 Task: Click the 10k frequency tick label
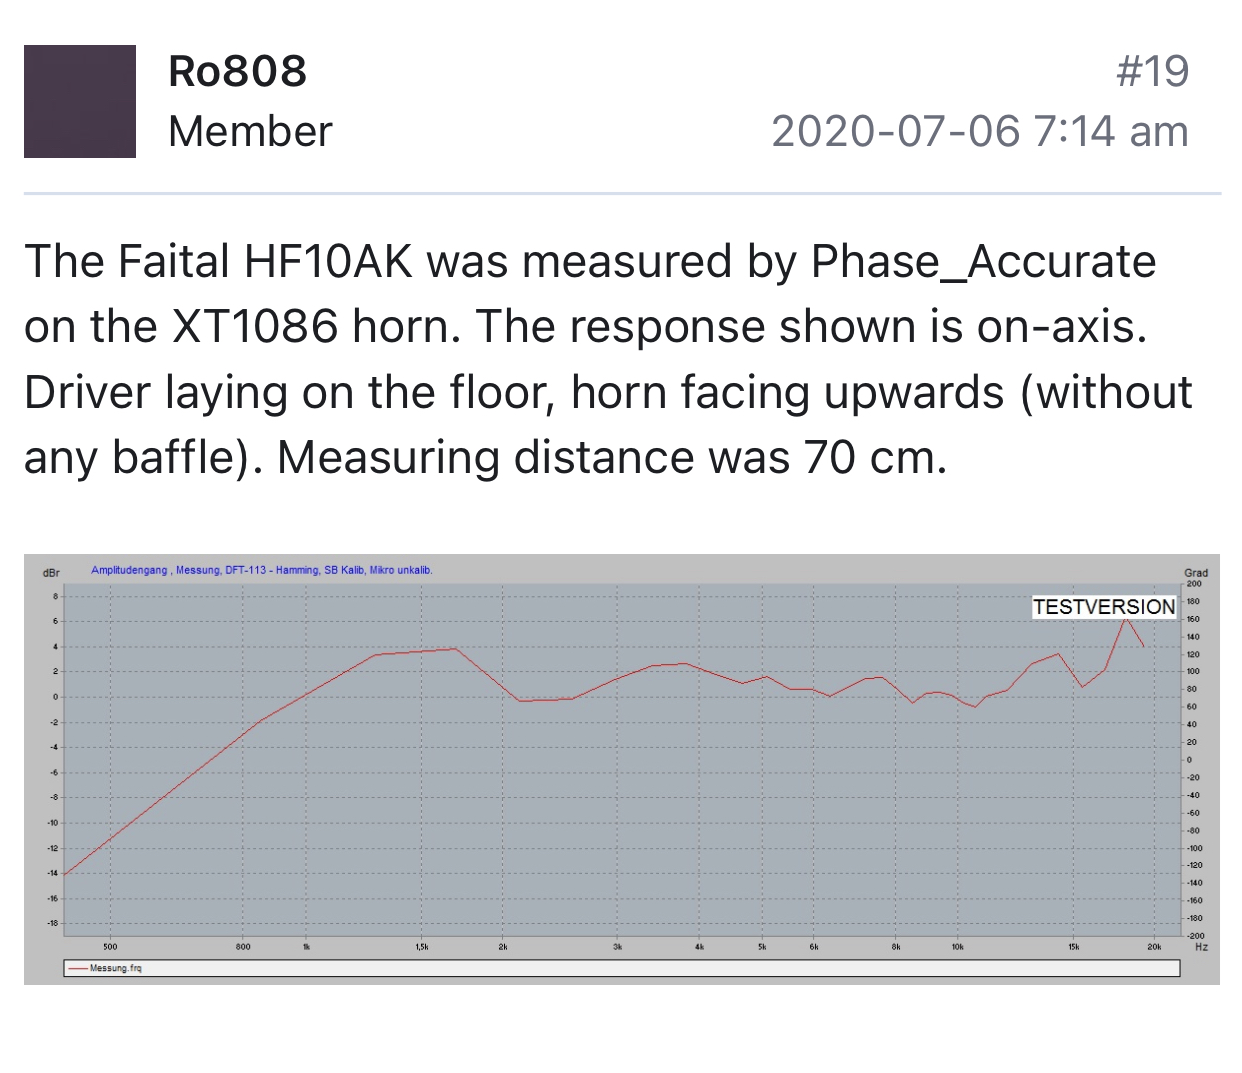coord(957,946)
